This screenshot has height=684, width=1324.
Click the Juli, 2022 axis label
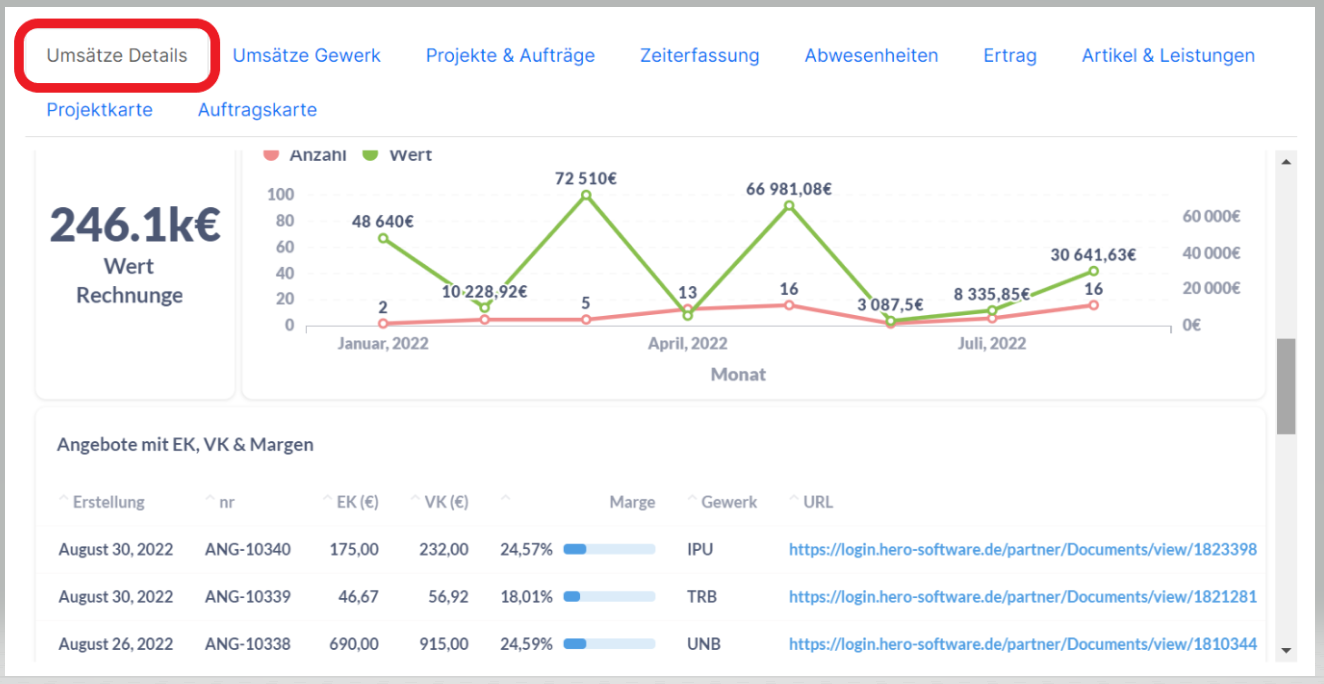click(x=990, y=344)
